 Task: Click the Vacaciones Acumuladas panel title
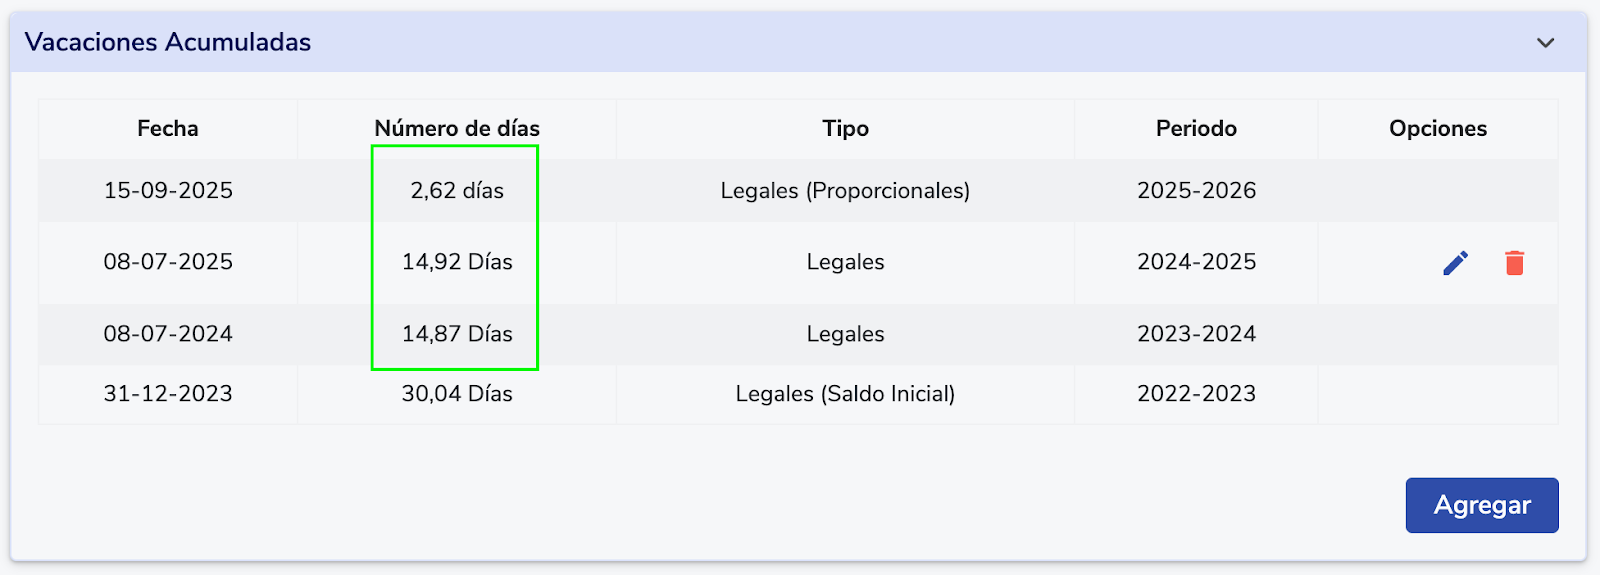point(168,42)
